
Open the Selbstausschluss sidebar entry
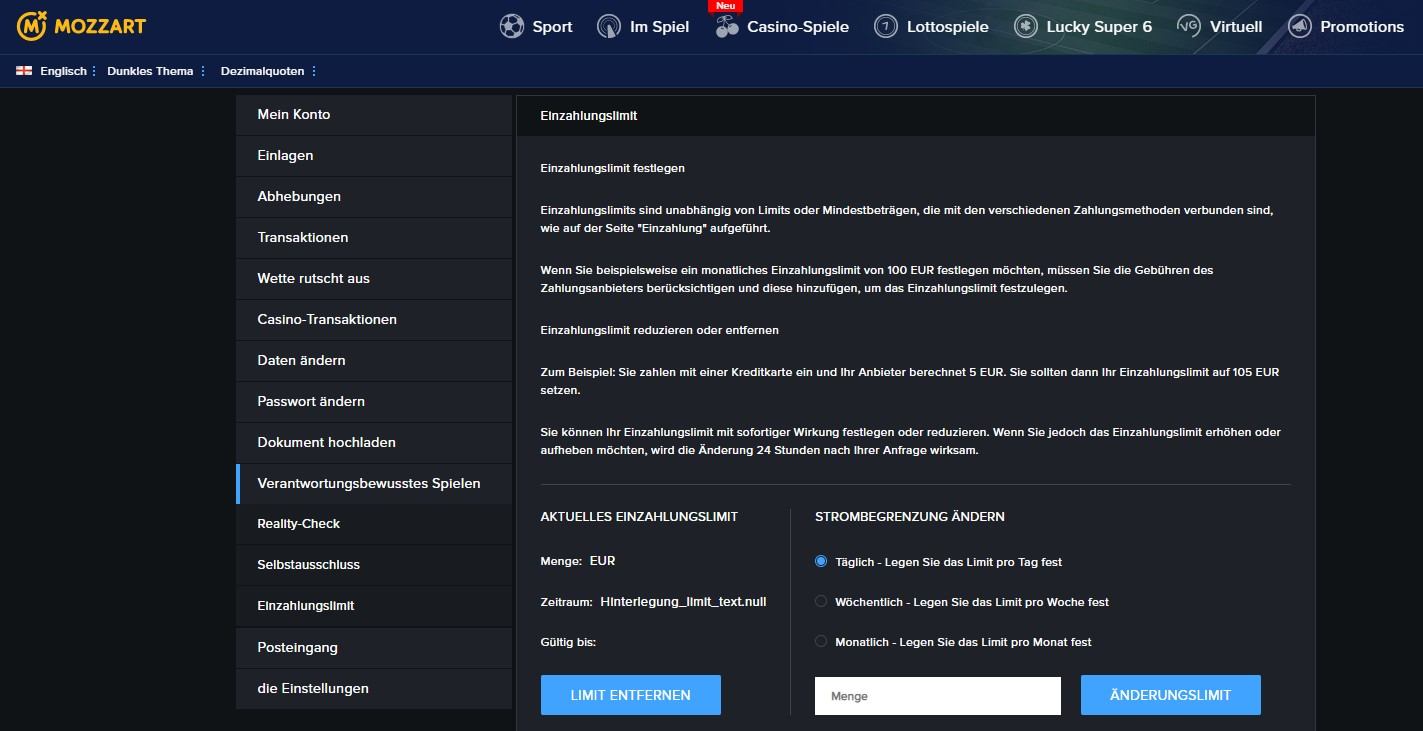point(308,565)
